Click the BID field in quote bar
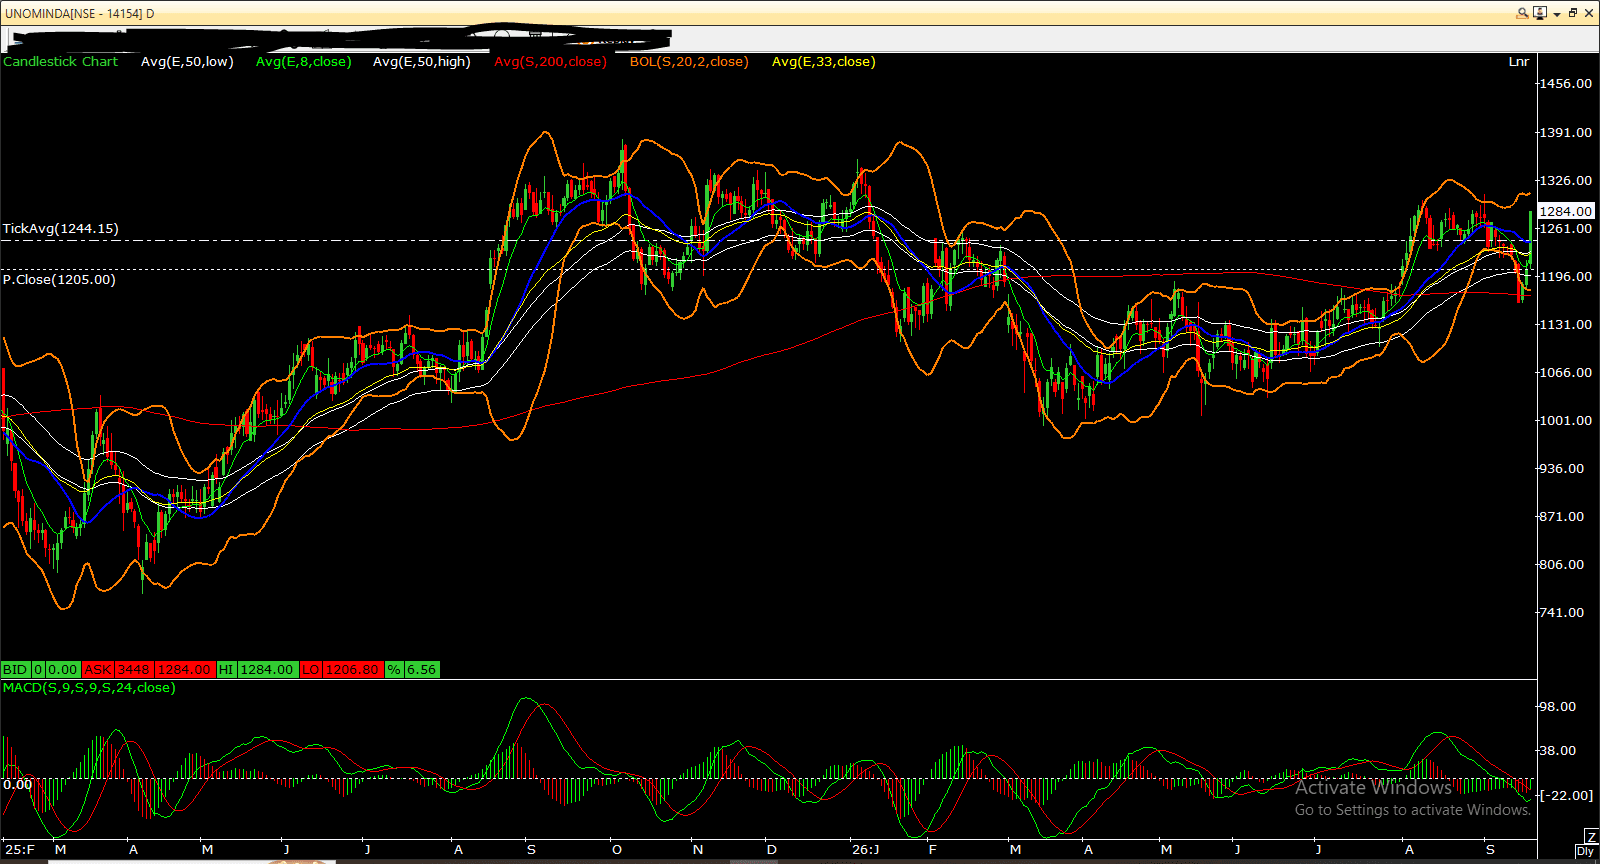This screenshot has width=1600, height=864. [15, 670]
